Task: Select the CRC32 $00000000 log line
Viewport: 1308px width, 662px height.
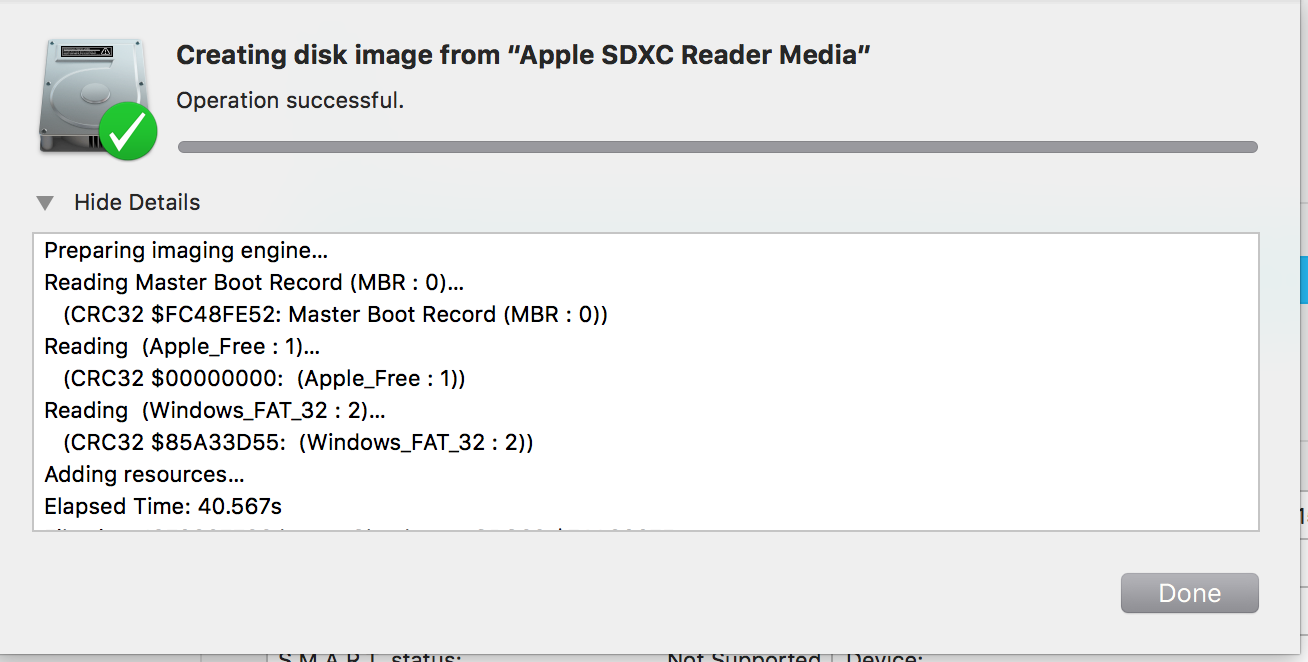Action: point(264,379)
